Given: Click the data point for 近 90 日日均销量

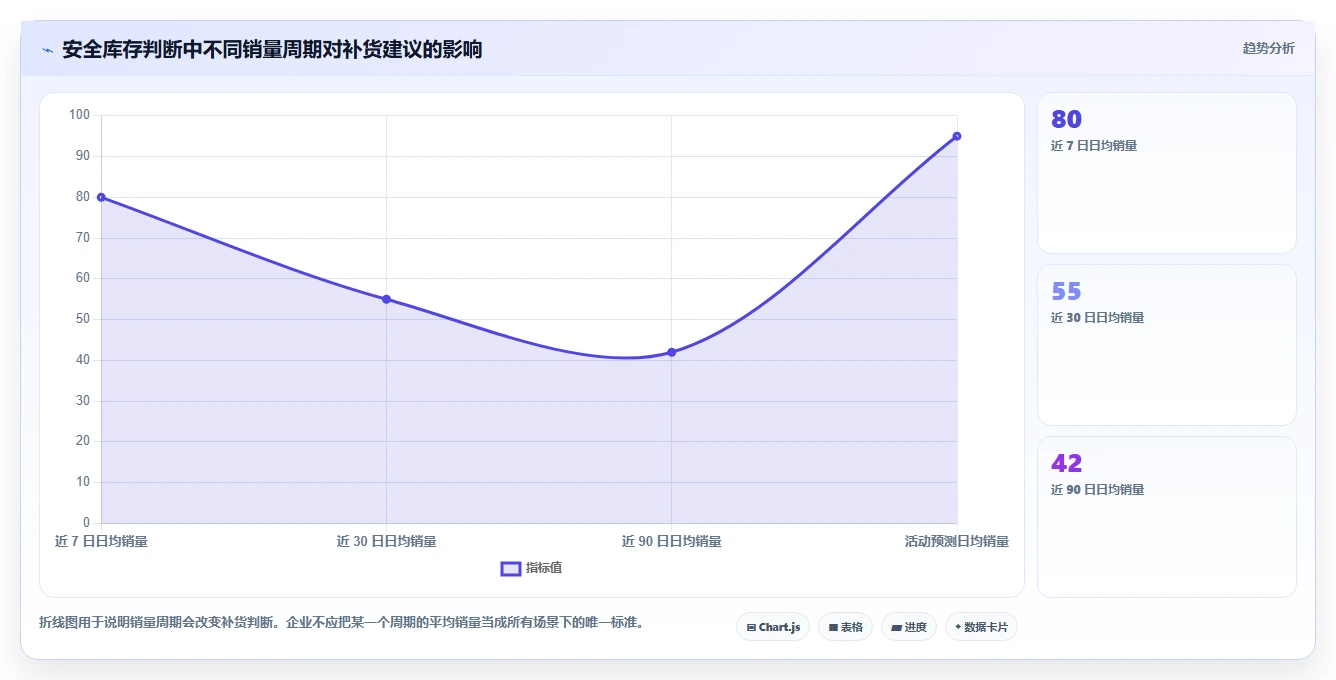Looking at the screenshot, I should click(671, 352).
